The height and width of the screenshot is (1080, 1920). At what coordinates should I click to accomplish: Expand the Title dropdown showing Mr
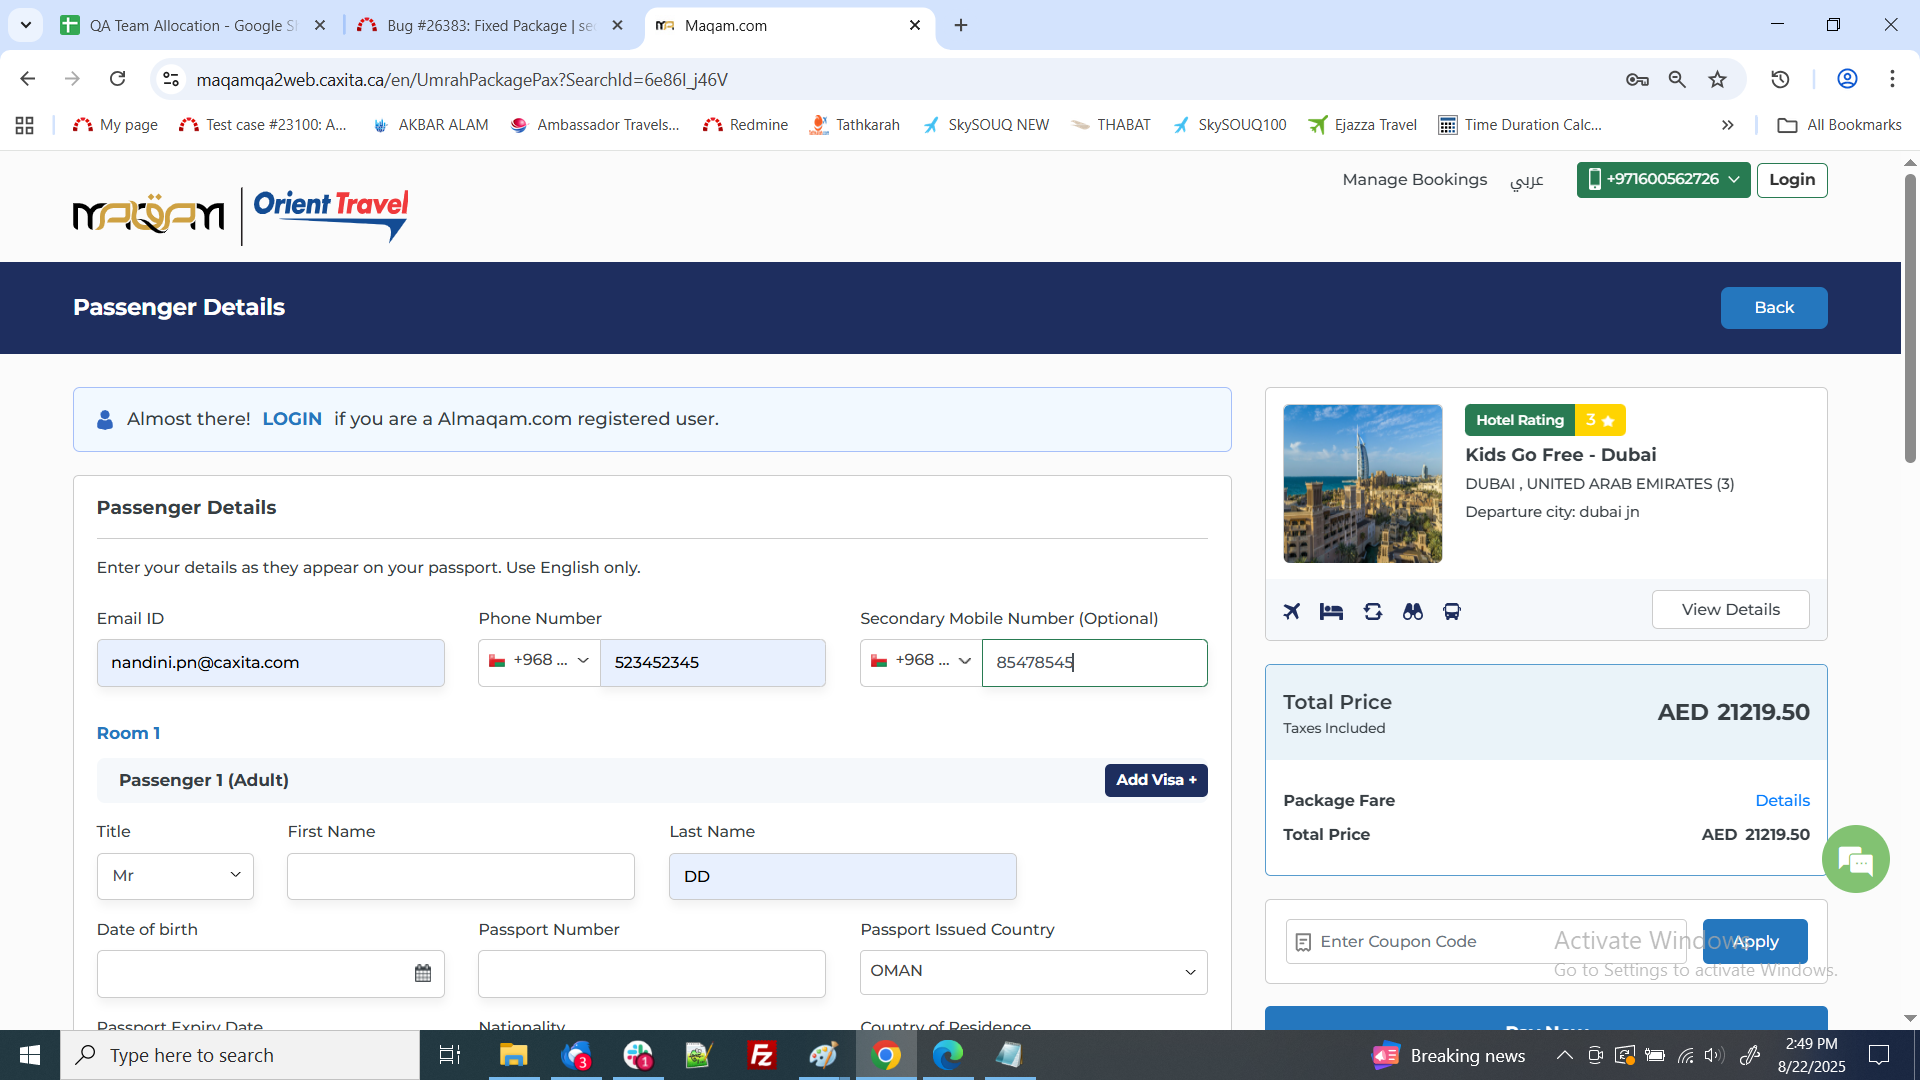click(175, 876)
